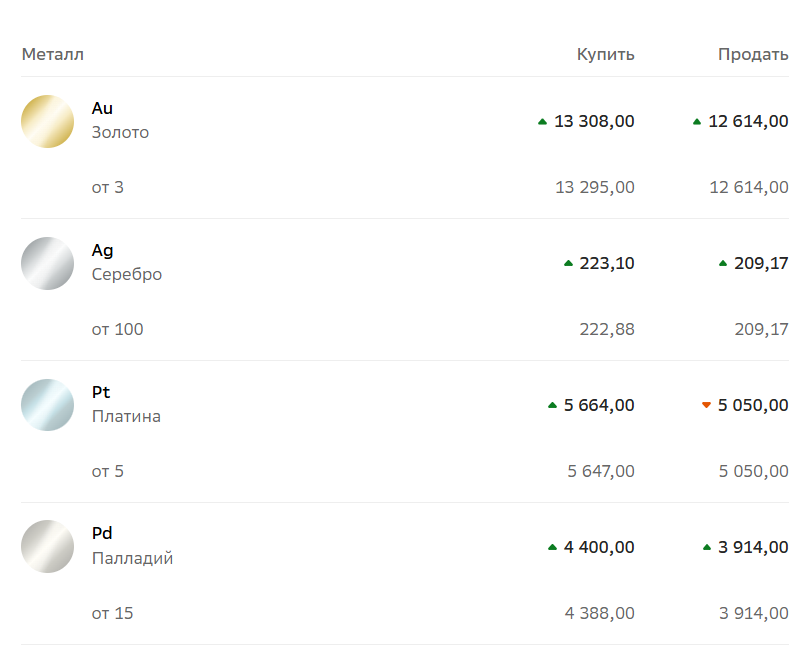
Task: Select the Платина row label
Action: 126,416
